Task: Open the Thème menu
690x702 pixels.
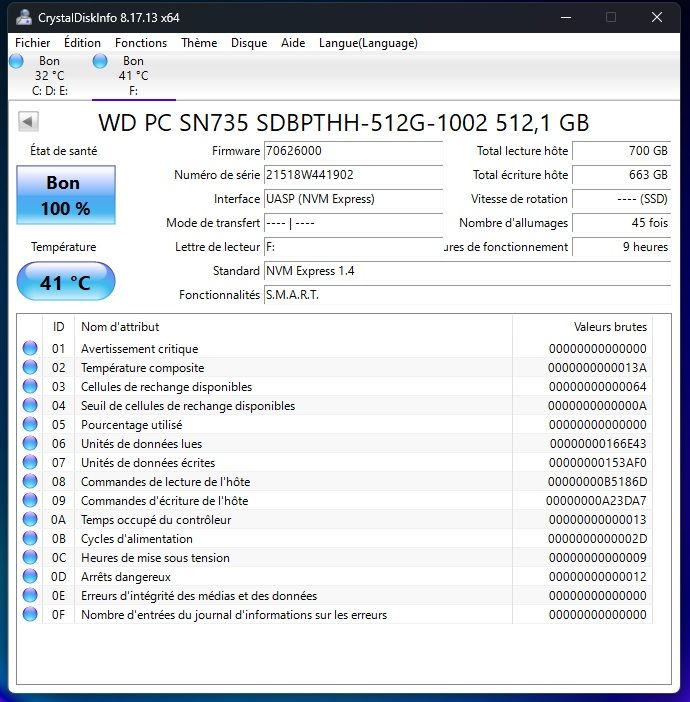Action: point(199,43)
